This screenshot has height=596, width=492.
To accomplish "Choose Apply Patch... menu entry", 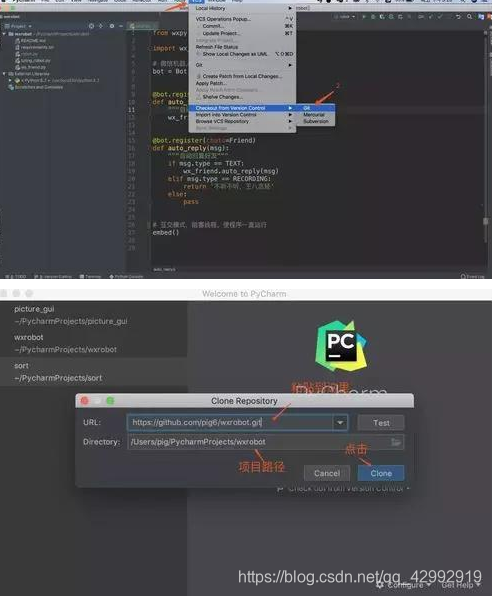I will 242,83.
